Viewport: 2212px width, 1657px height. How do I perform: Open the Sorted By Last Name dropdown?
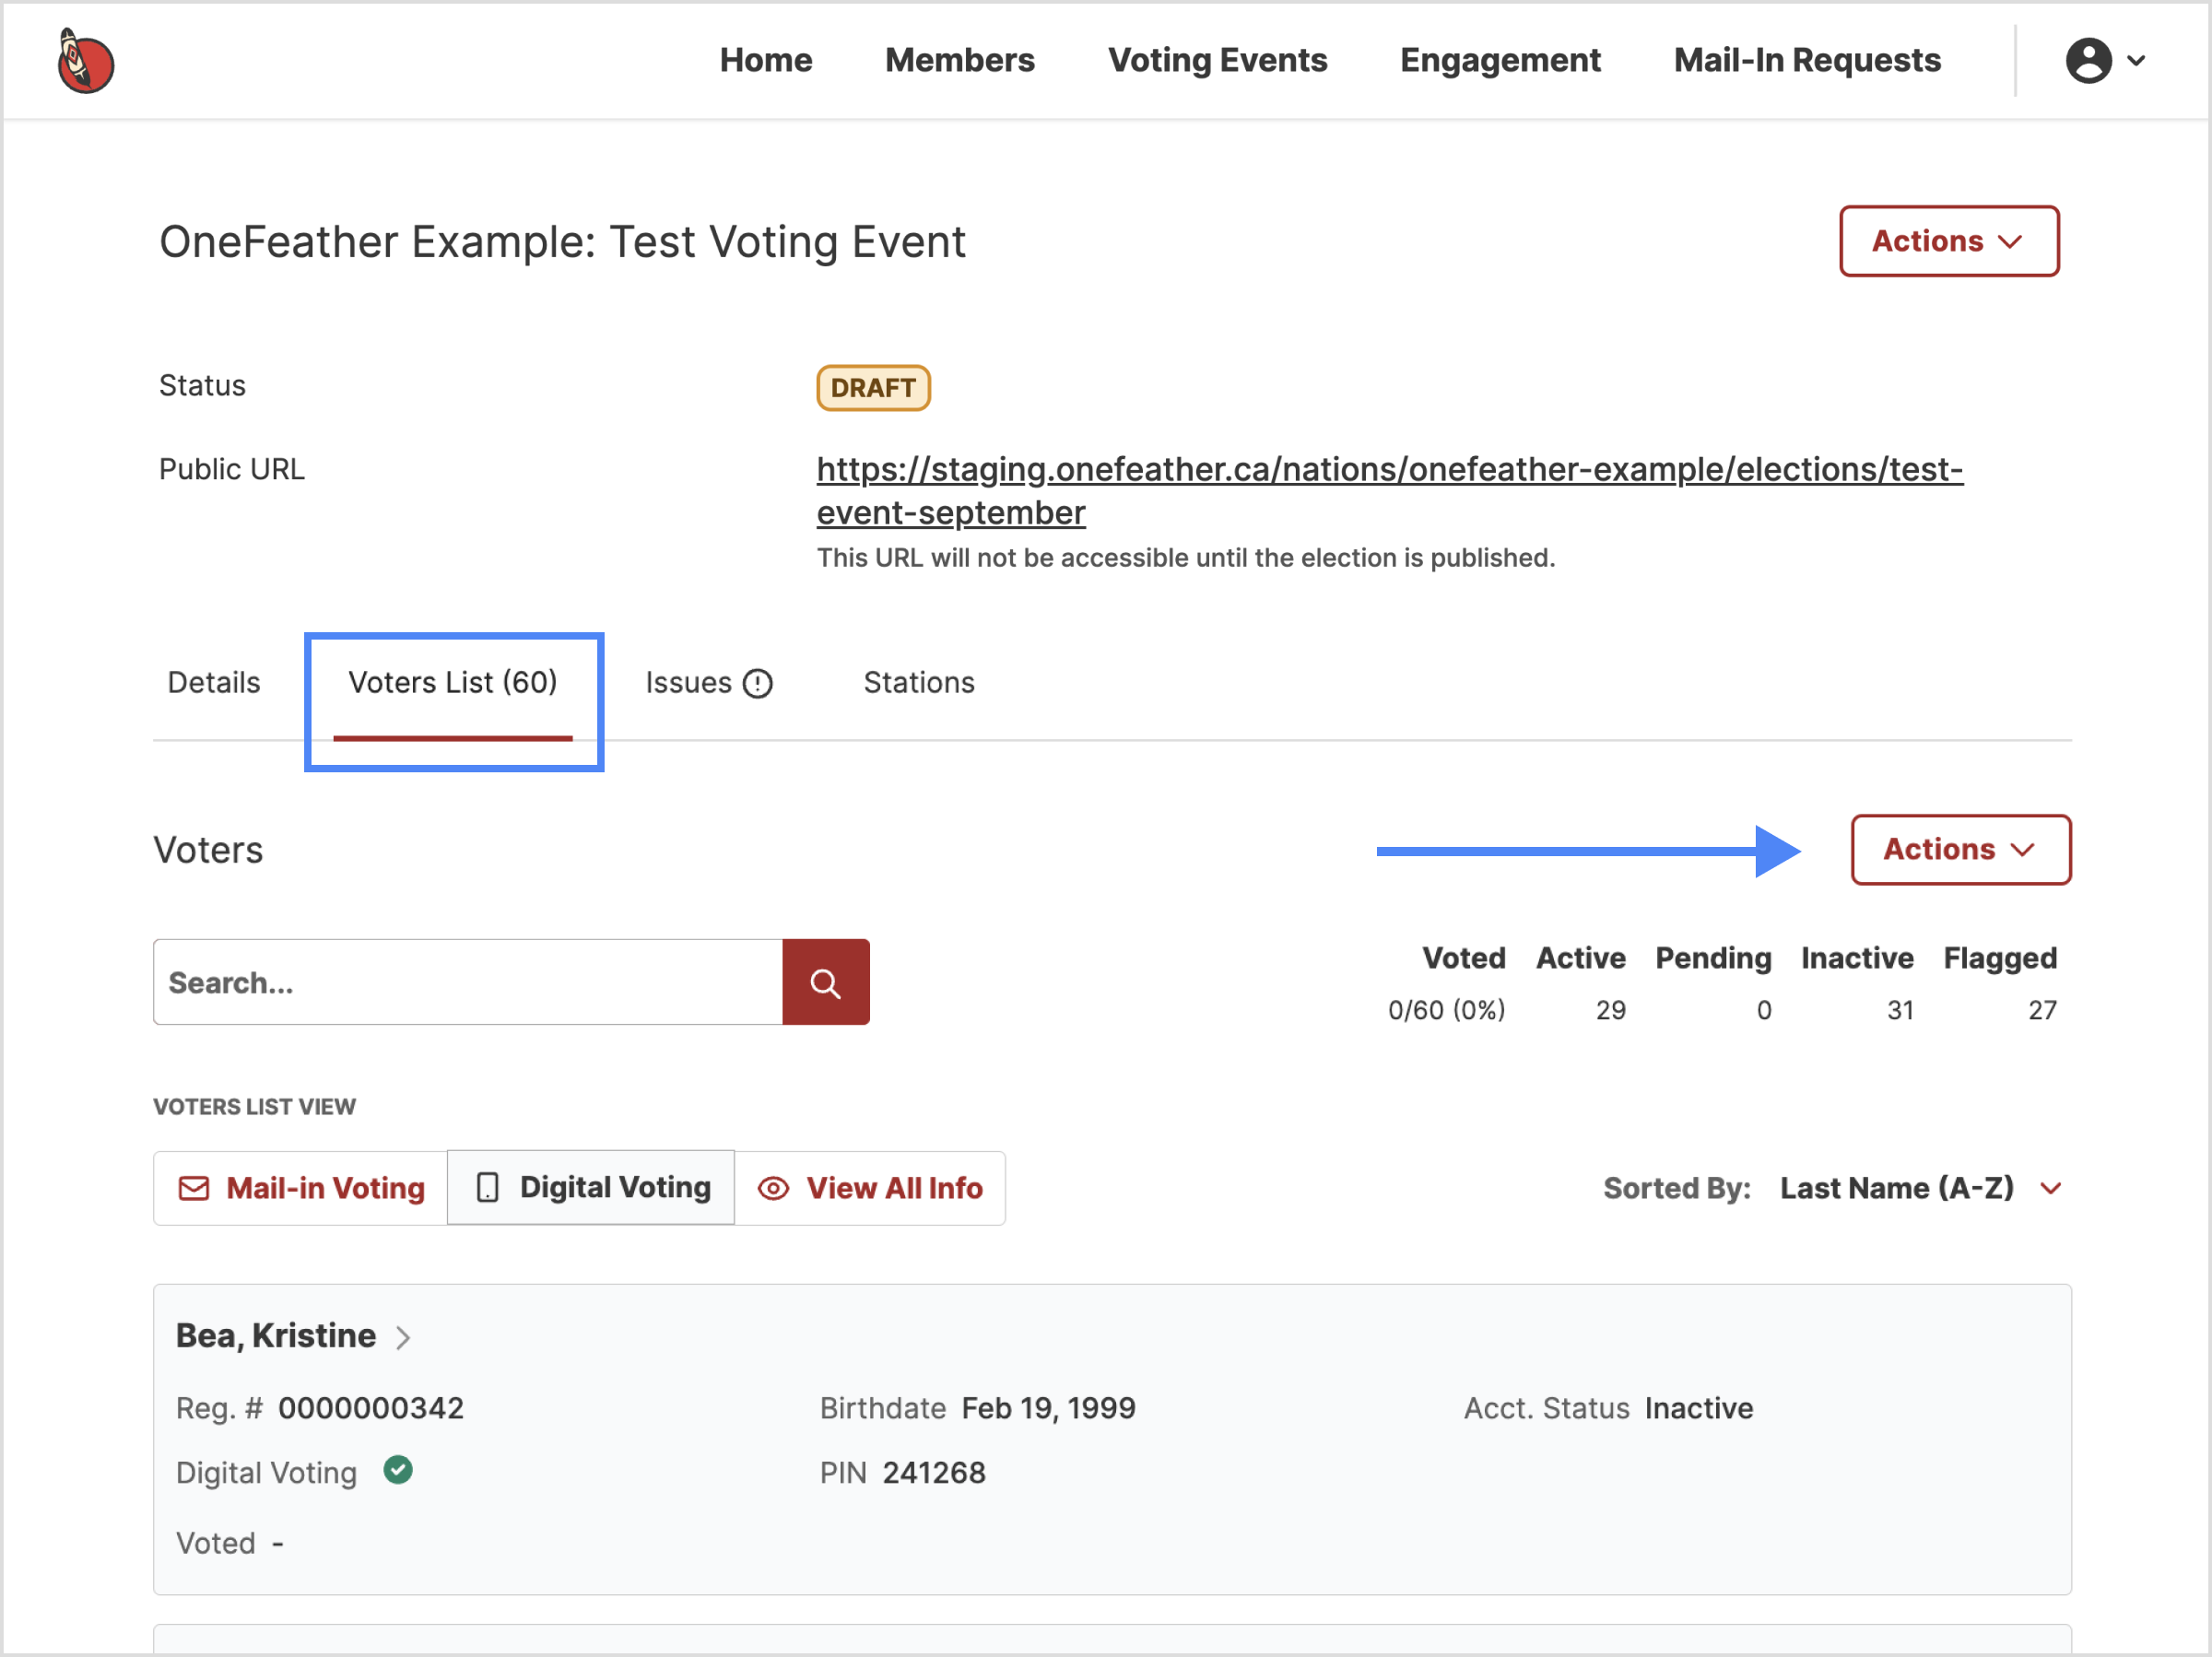point(1920,1188)
